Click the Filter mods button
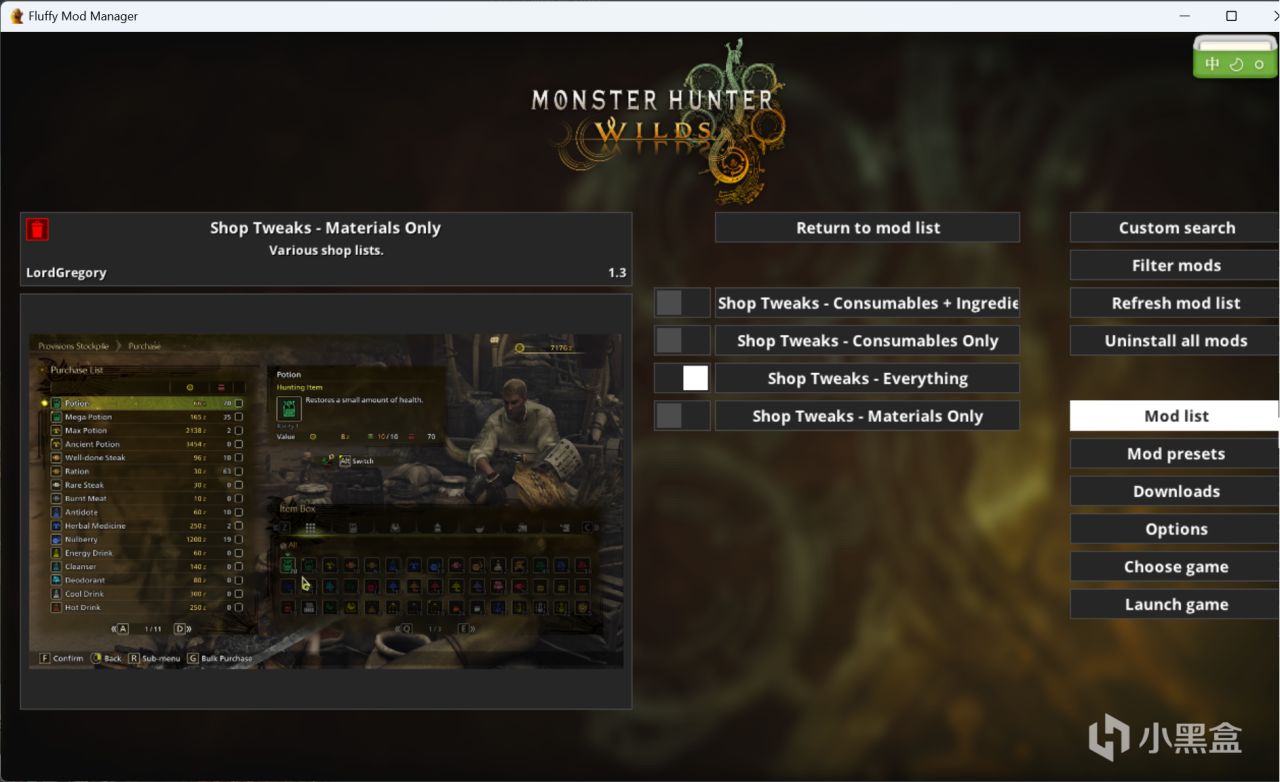Image resolution: width=1280 pixels, height=782 pixels. (1176, 265)
